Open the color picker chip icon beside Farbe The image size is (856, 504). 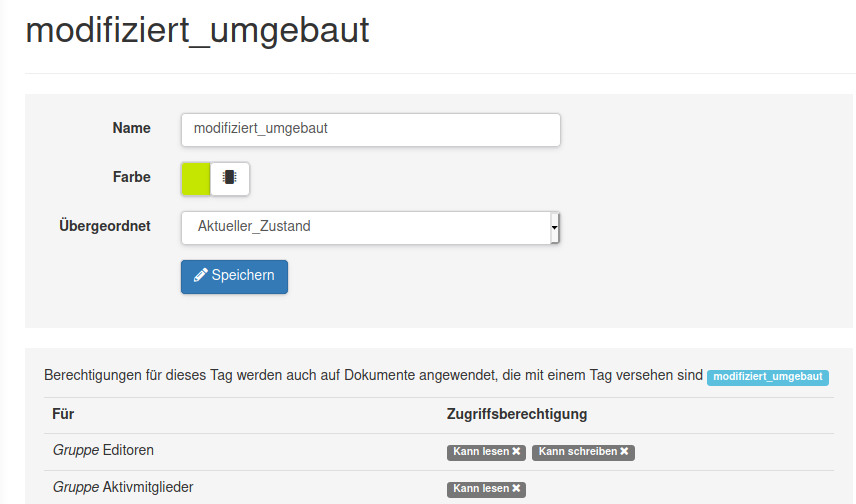(229, 177)
